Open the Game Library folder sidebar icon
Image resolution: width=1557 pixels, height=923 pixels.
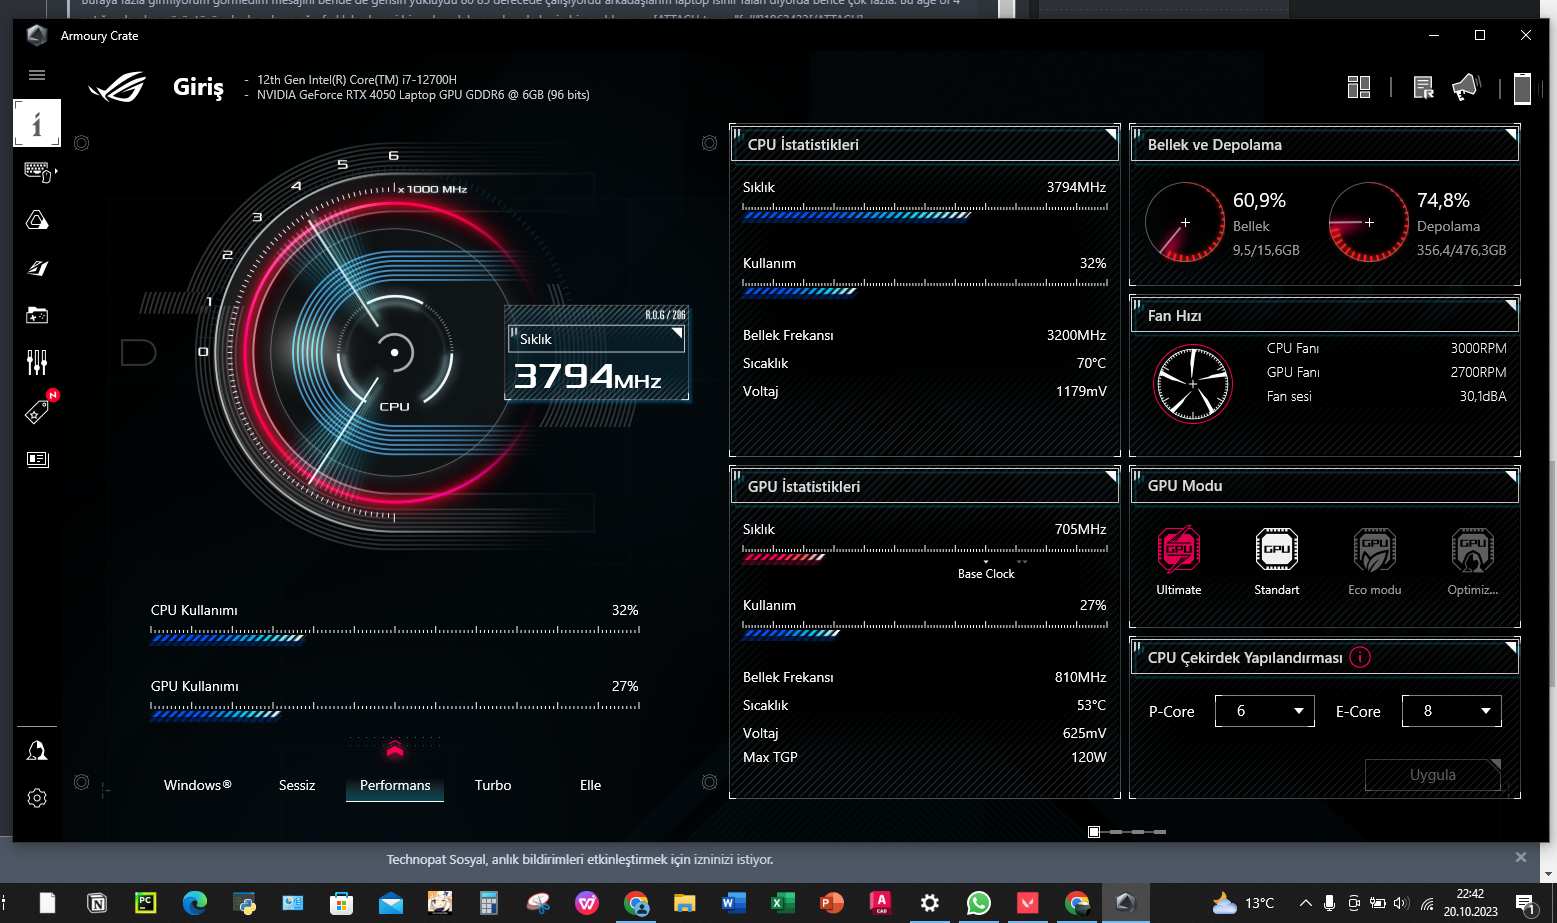(x=37, y=315)
